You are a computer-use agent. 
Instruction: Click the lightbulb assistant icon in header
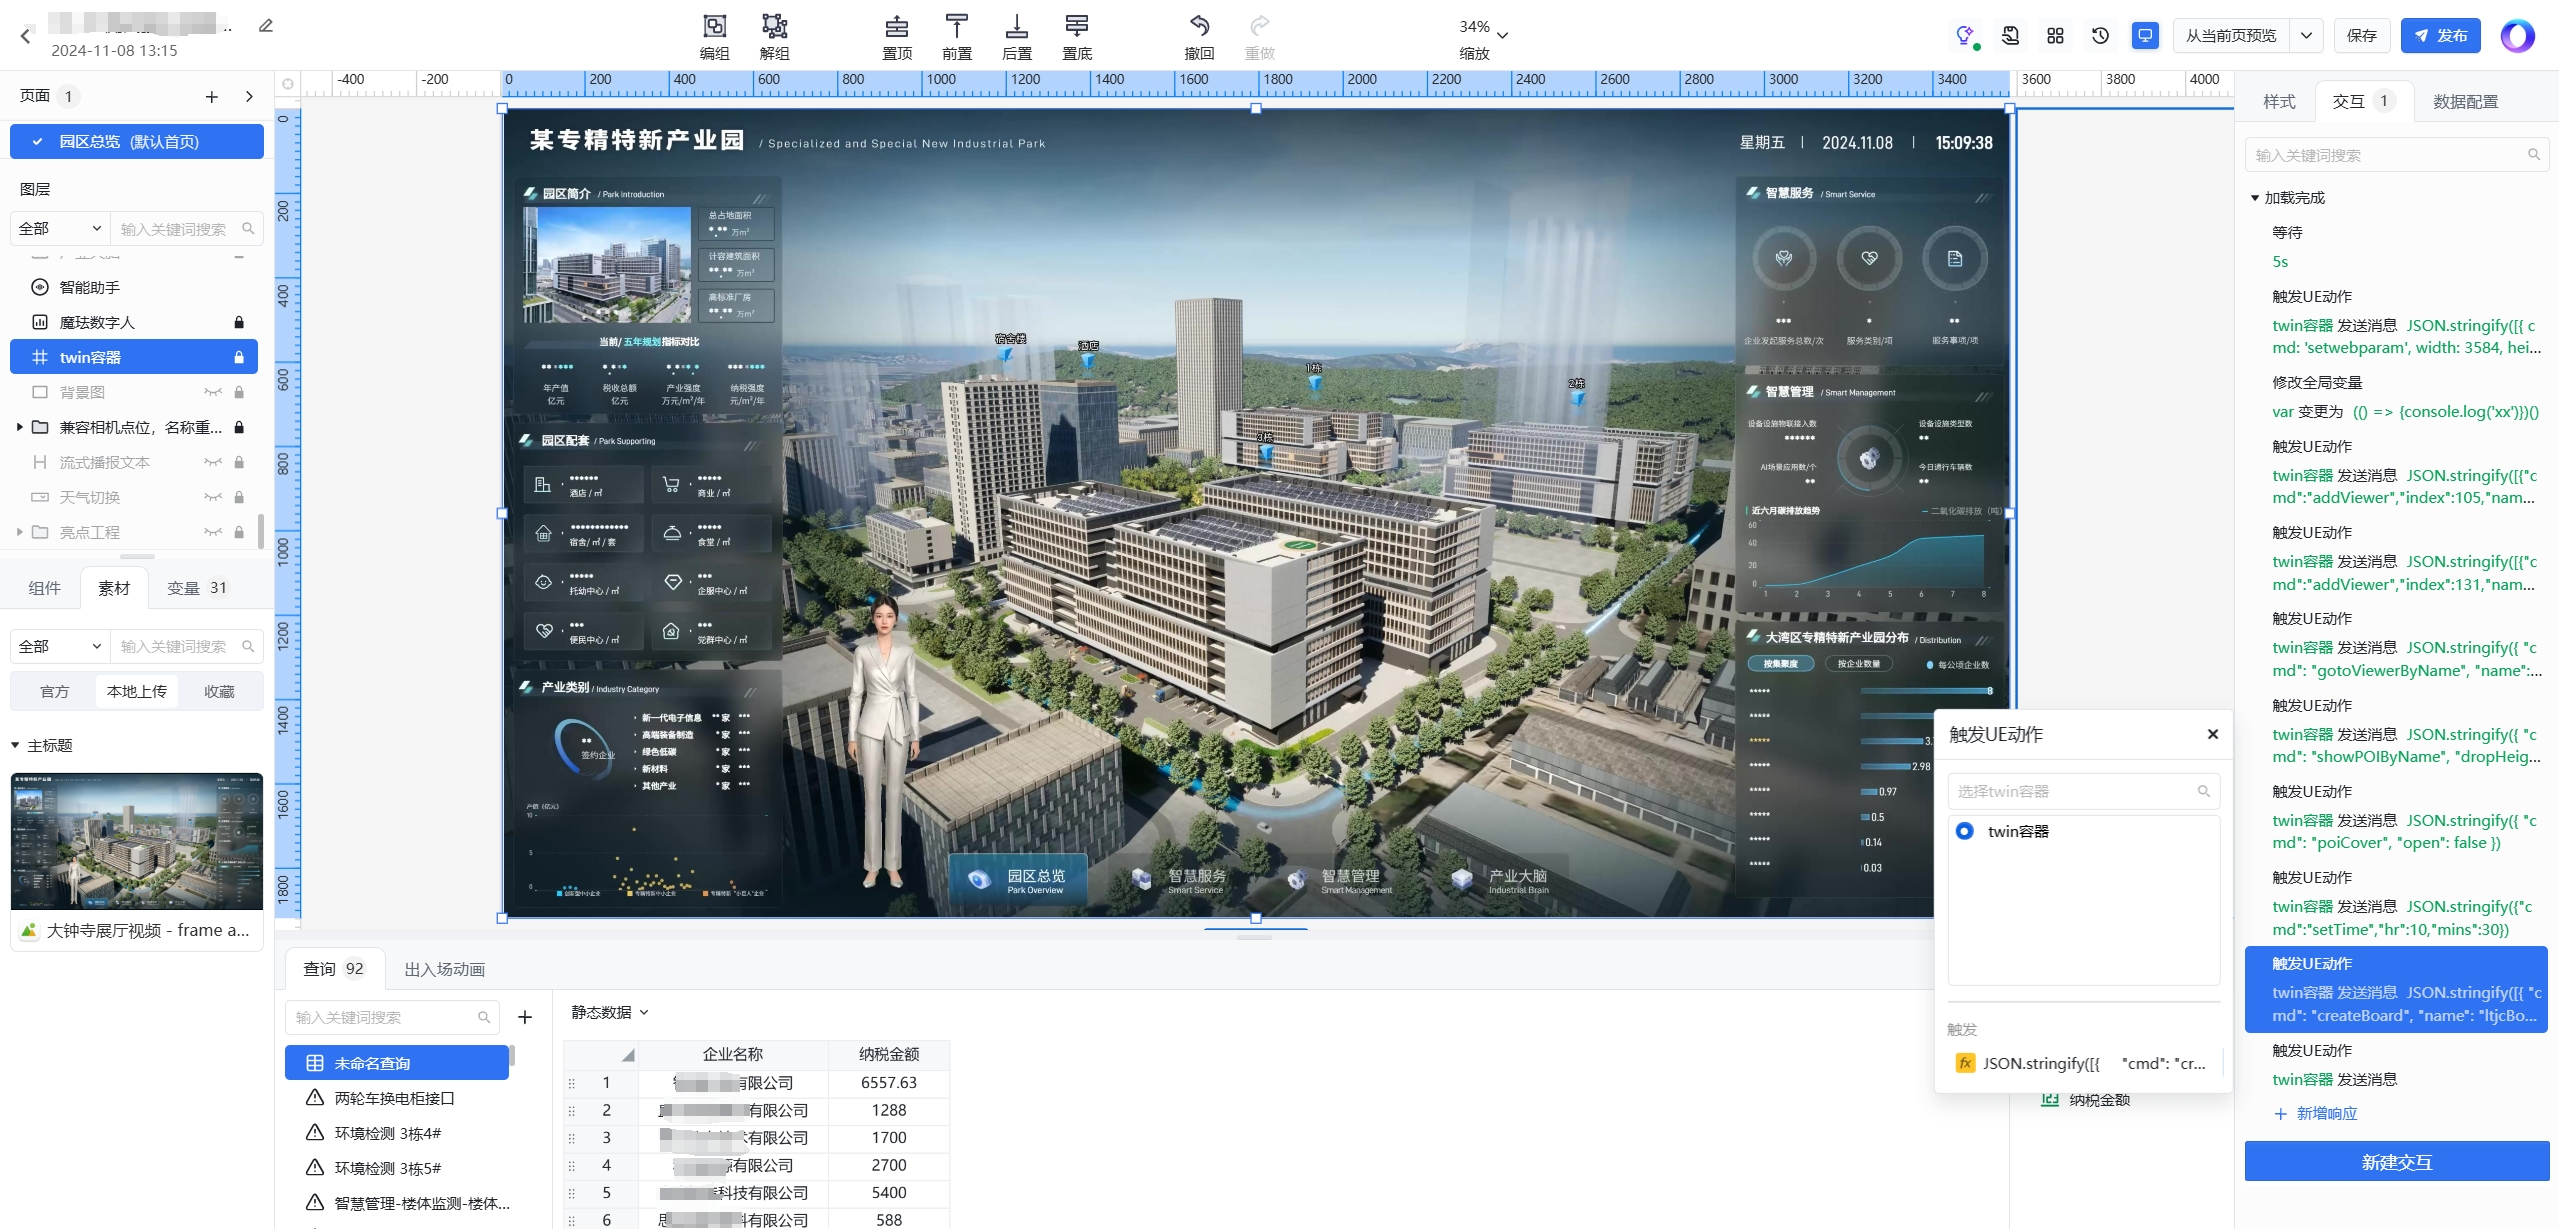[1965, 36]
